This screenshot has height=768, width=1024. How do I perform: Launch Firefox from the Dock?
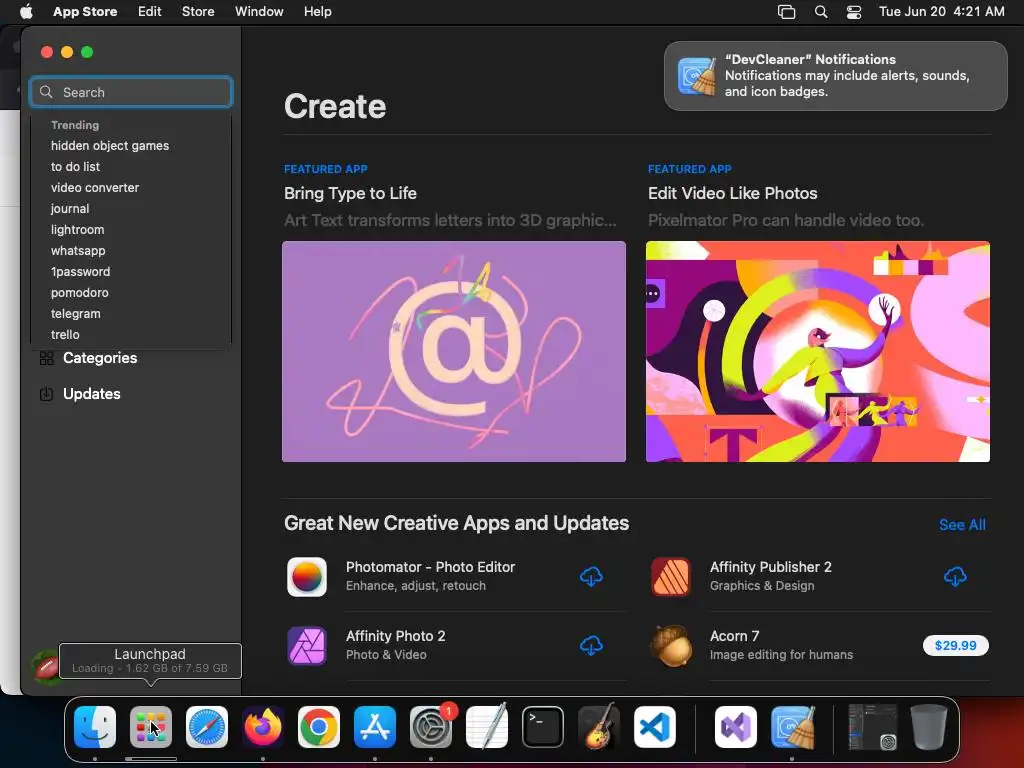(x=263, y=727)
